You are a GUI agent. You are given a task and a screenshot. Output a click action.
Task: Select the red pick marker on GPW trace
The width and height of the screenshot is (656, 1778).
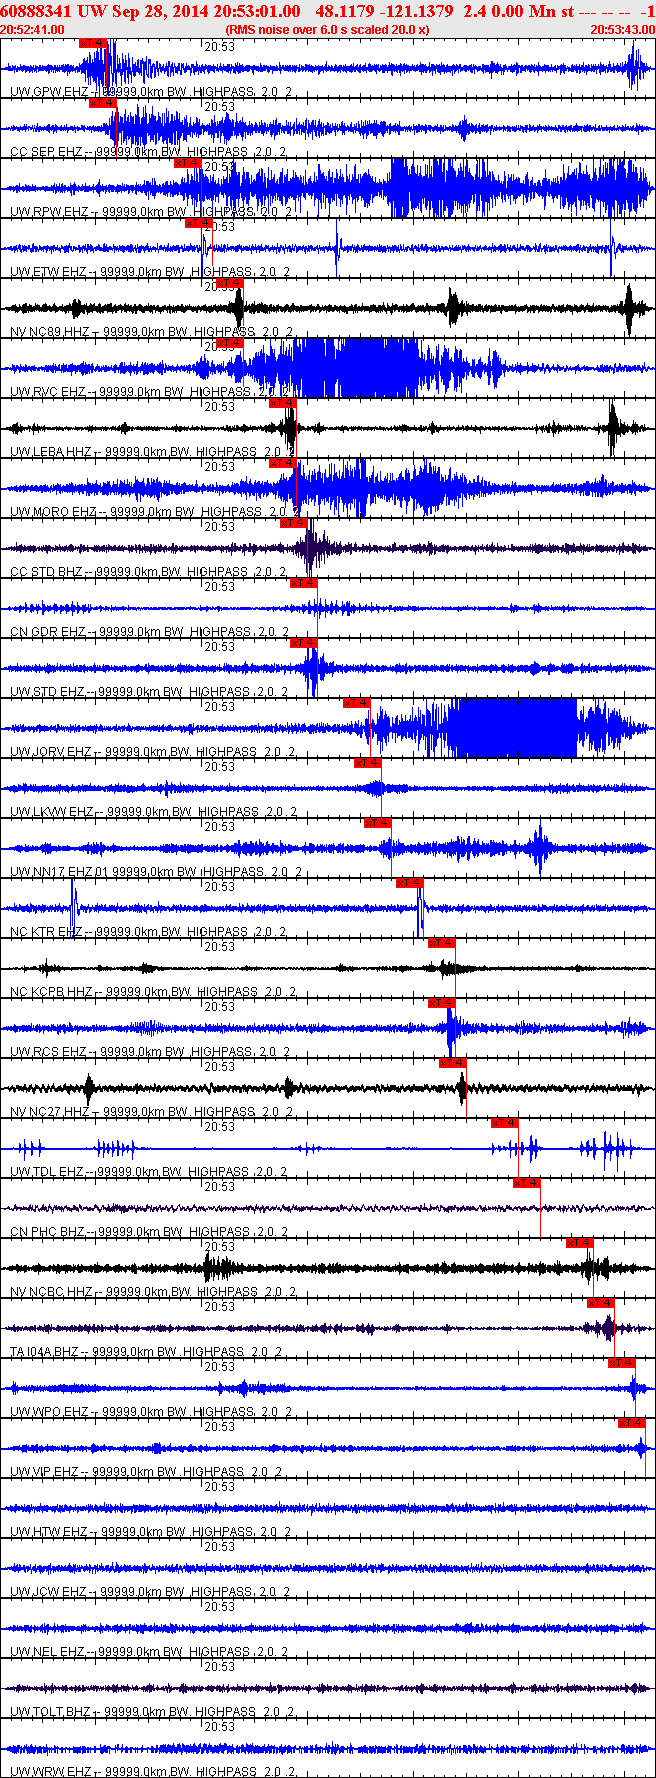point(93,43)
